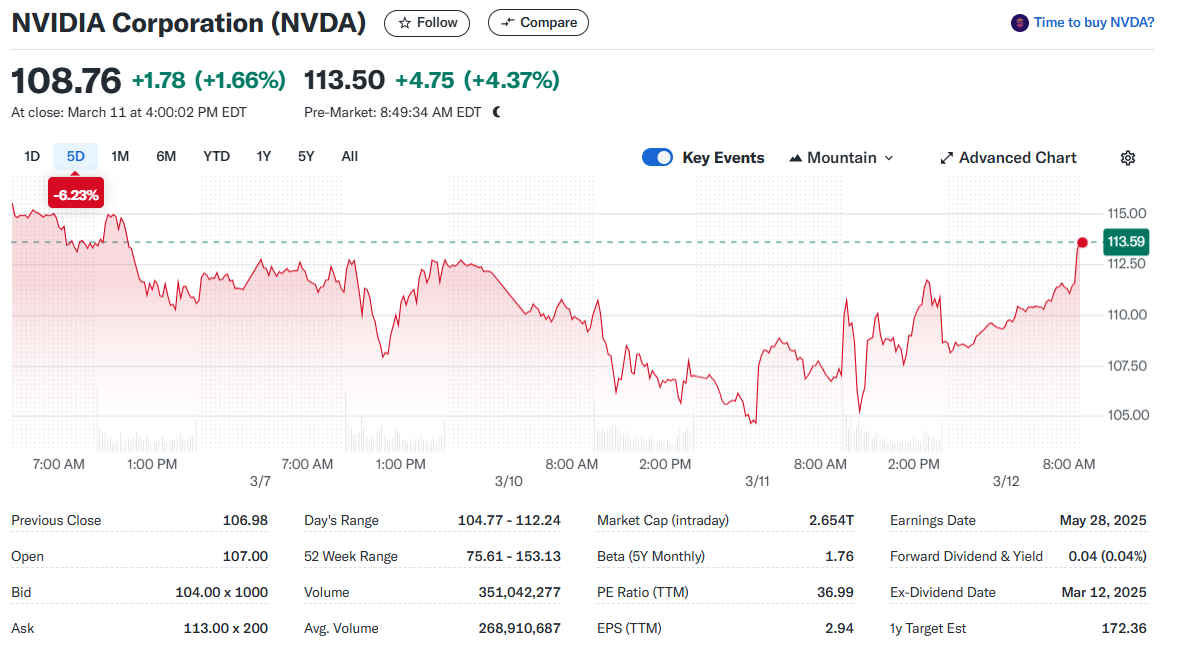This screenshot has height=650, width=1178.
Task: Click Beta (5Y Monthly) value 1.76
Action: pyautogui.click(x=839, y=556)
